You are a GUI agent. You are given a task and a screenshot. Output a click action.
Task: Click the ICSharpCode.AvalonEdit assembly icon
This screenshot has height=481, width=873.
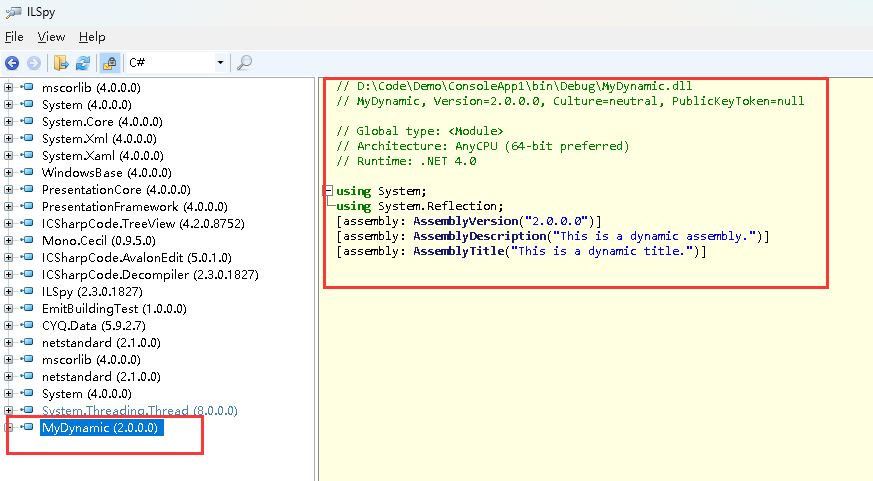27,257
